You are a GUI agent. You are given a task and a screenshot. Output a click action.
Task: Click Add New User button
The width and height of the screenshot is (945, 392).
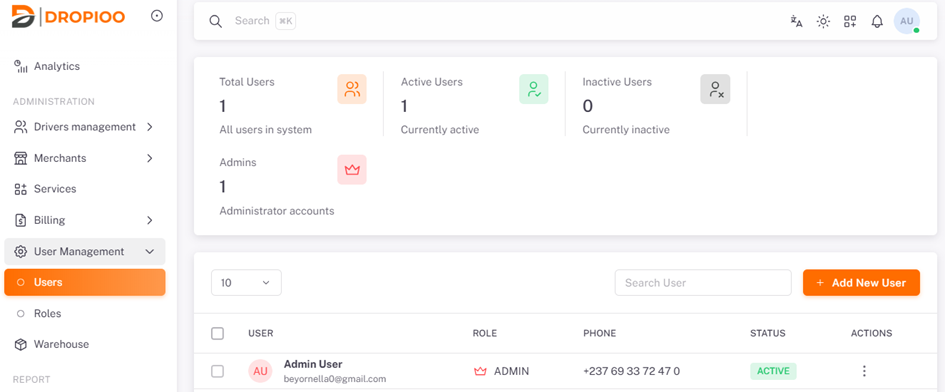click(861, 283)
